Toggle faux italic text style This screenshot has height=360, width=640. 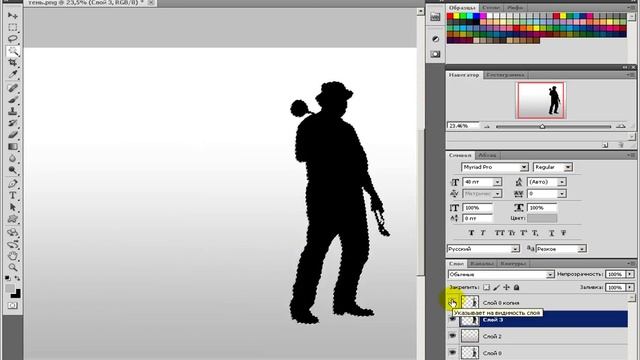tap(483, 233)
